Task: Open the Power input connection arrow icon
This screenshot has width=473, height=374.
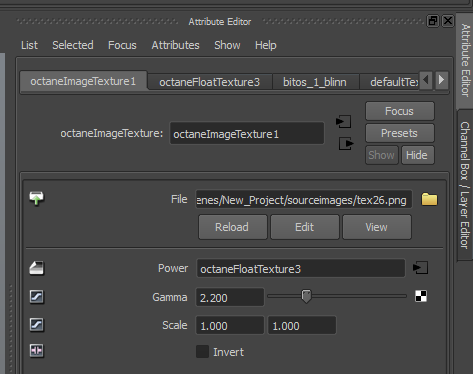Action: 420,268
